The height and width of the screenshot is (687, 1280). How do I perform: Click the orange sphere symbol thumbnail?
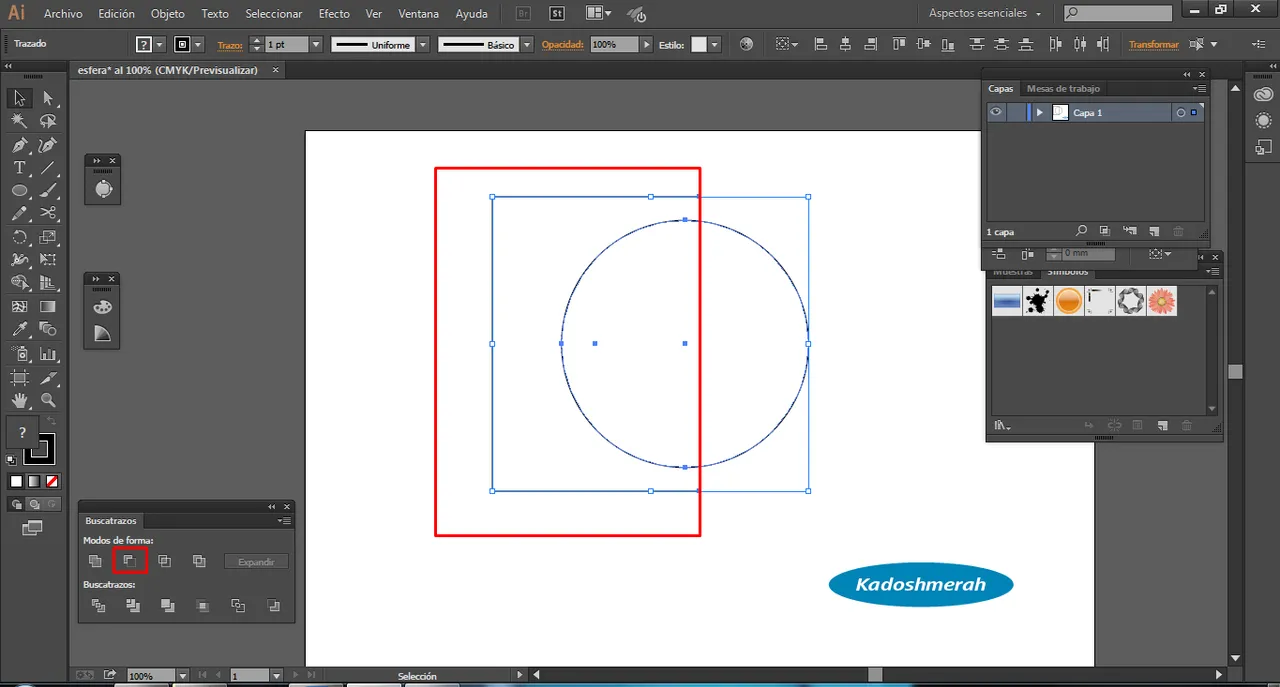point(1068,301)
